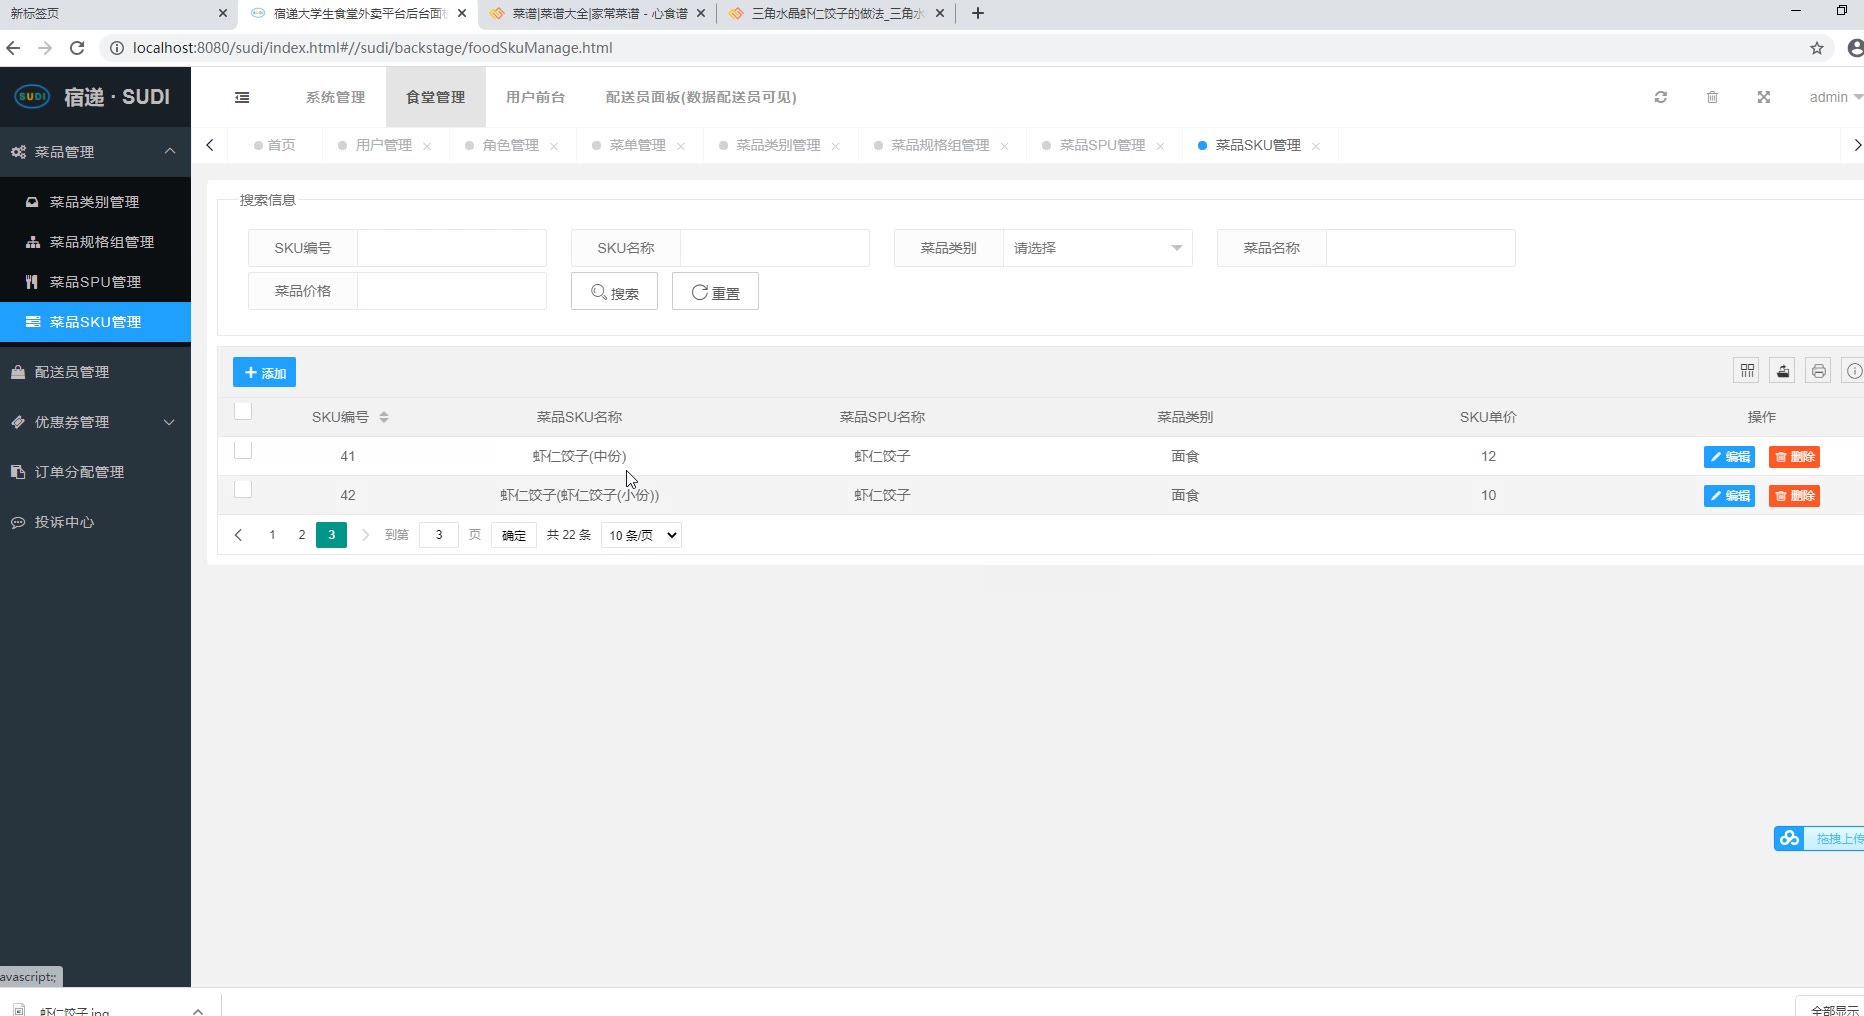Switch to 用户前台 top menu
Image resolution: width=1864 pixels, height=1016 pixels.
(535, 97)
